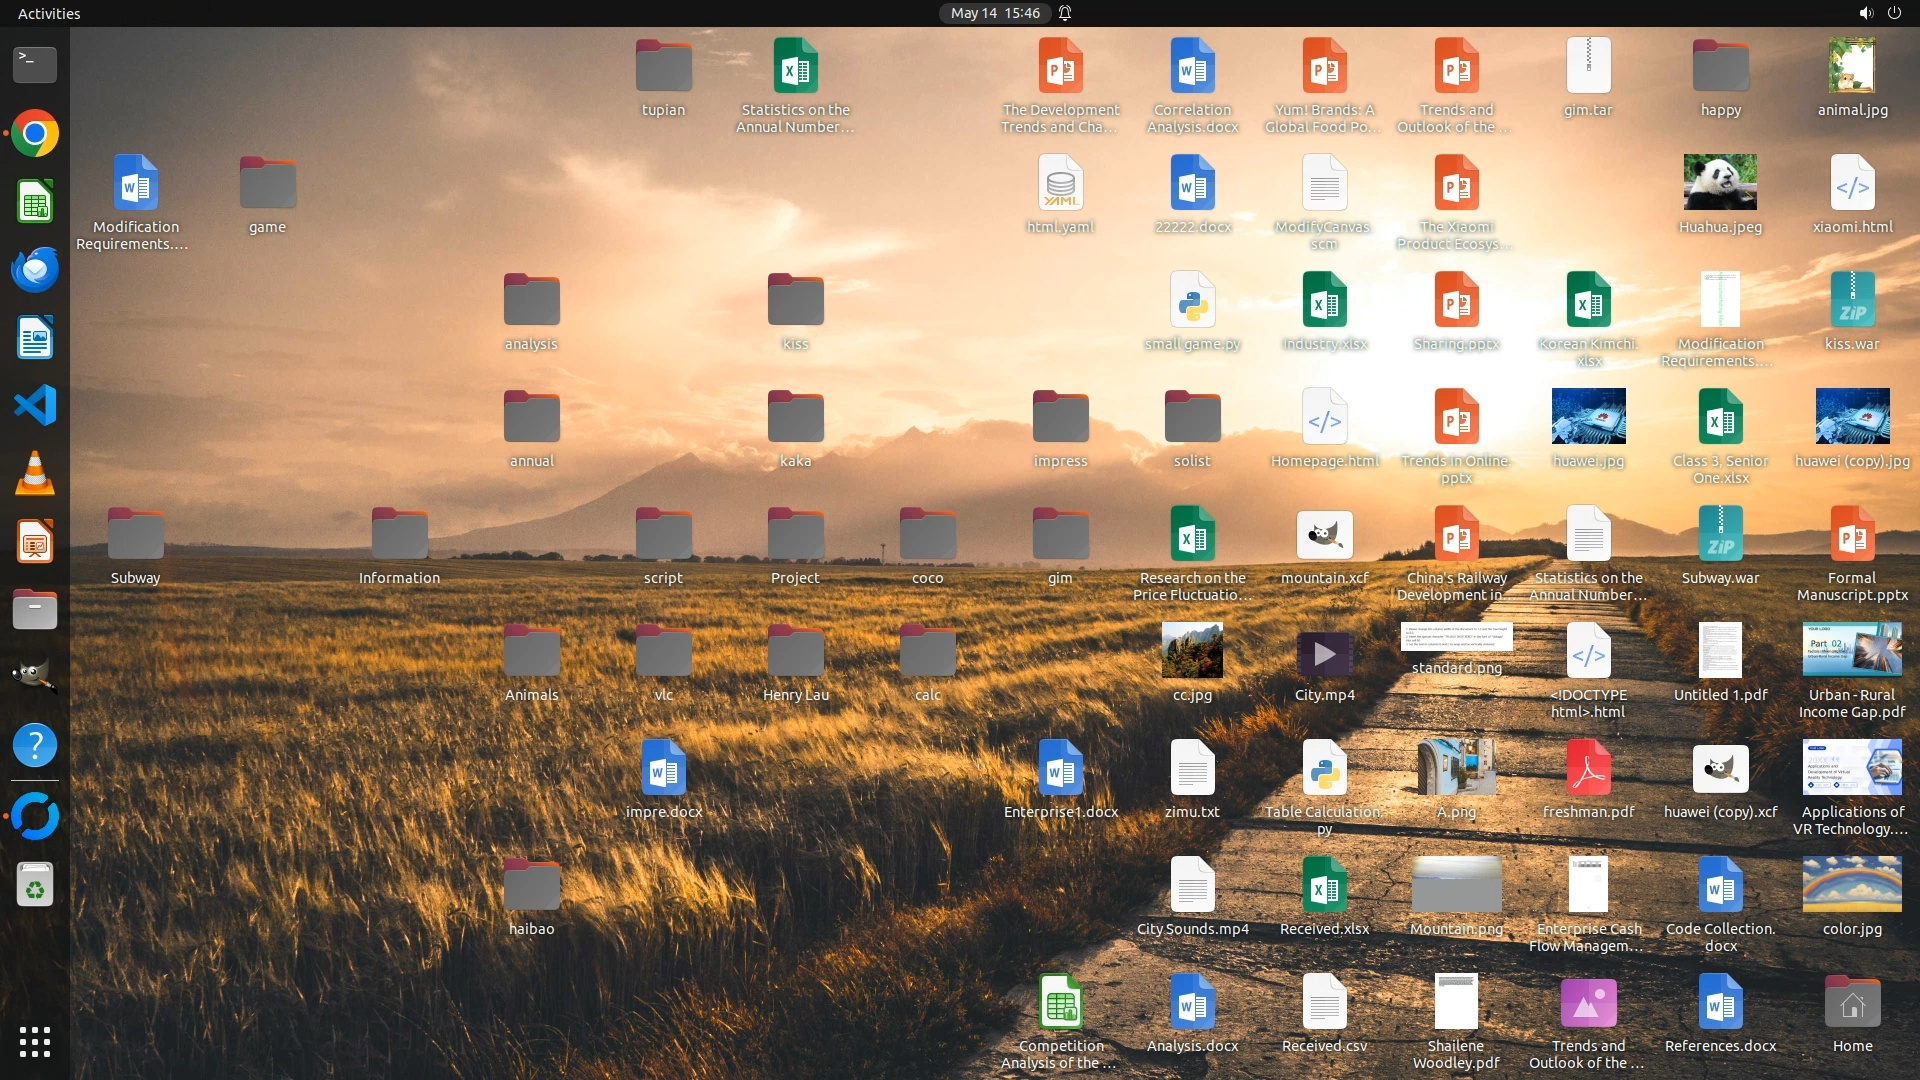Open the sound and power system menu

coord(1879,13)
